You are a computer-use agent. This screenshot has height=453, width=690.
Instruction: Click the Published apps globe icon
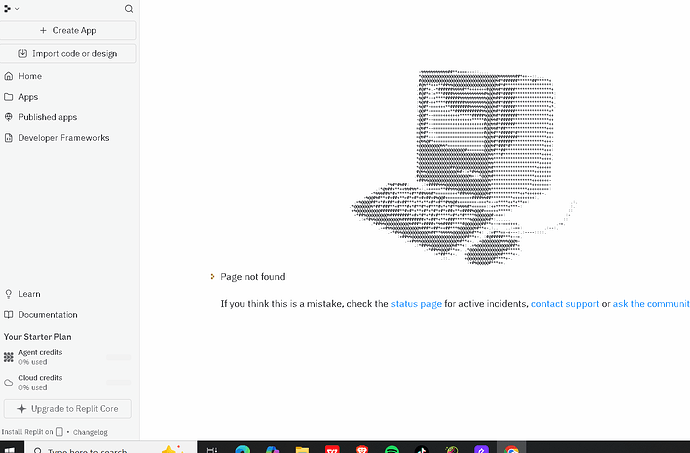tap(8, 117)
